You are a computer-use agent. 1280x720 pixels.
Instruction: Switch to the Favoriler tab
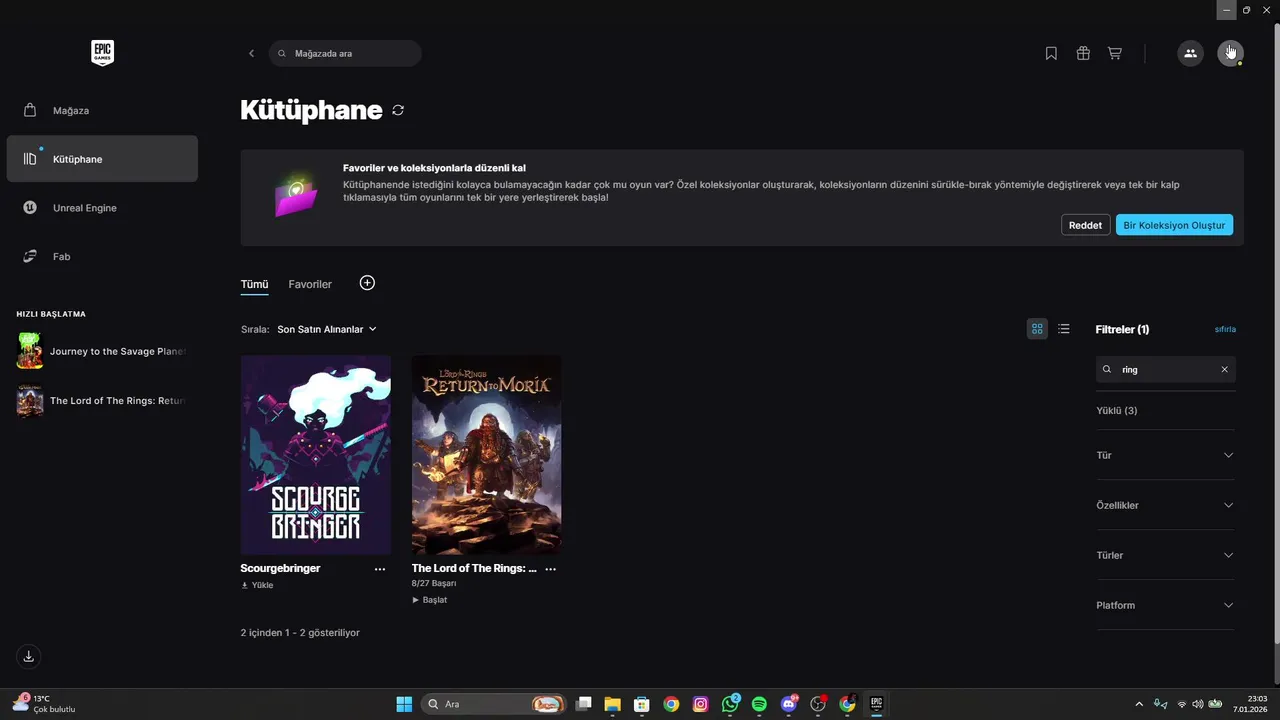310,284
